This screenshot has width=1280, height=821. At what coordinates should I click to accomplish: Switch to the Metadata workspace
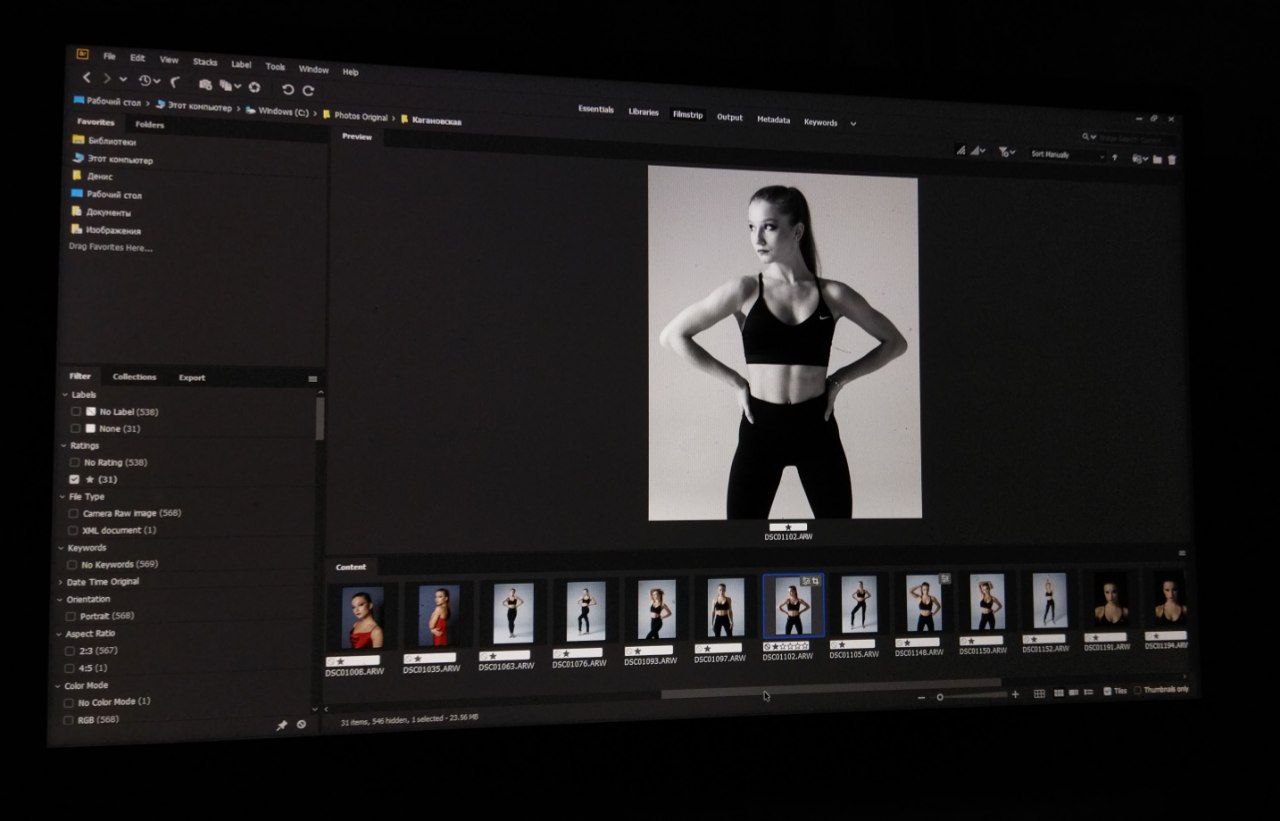coord(773,119)
